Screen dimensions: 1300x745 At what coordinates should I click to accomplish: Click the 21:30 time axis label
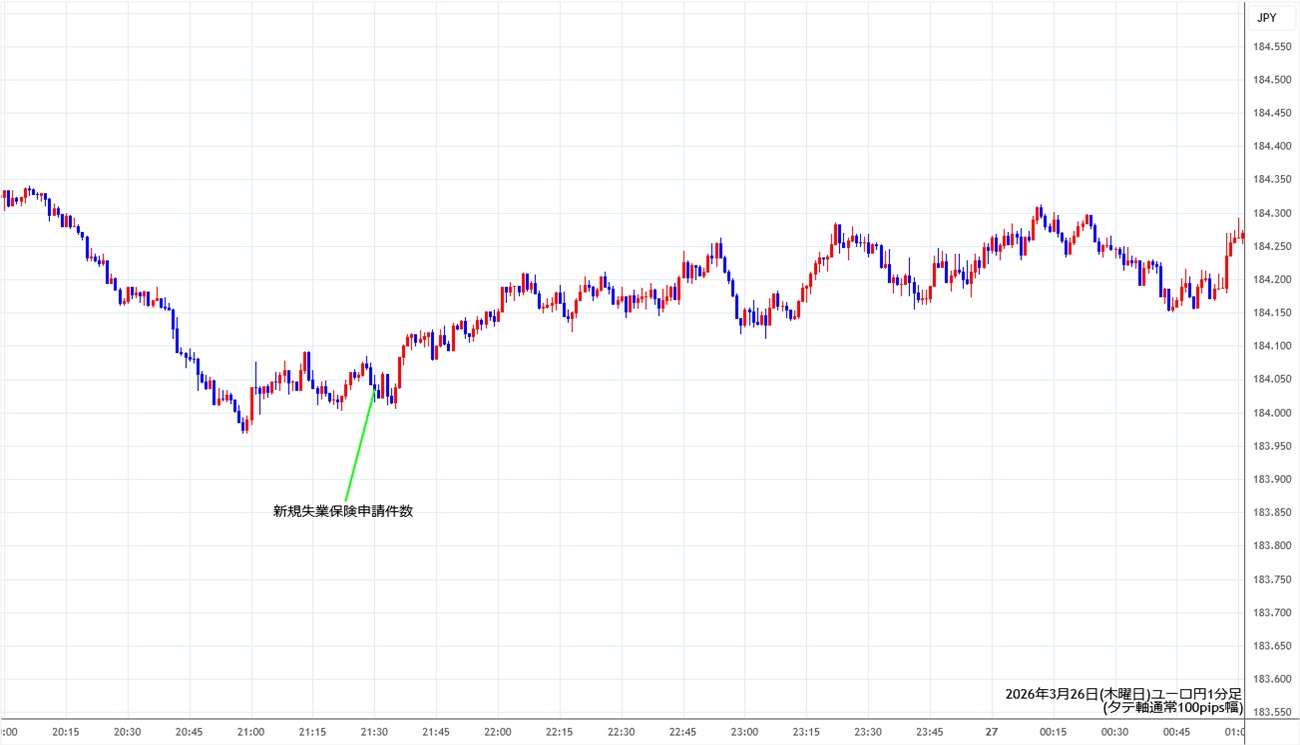(374, 732)
